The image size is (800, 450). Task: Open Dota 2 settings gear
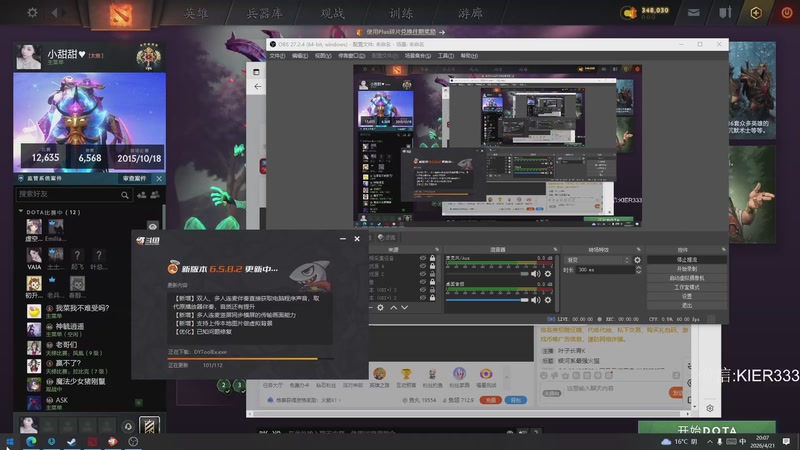click(32, 12)
